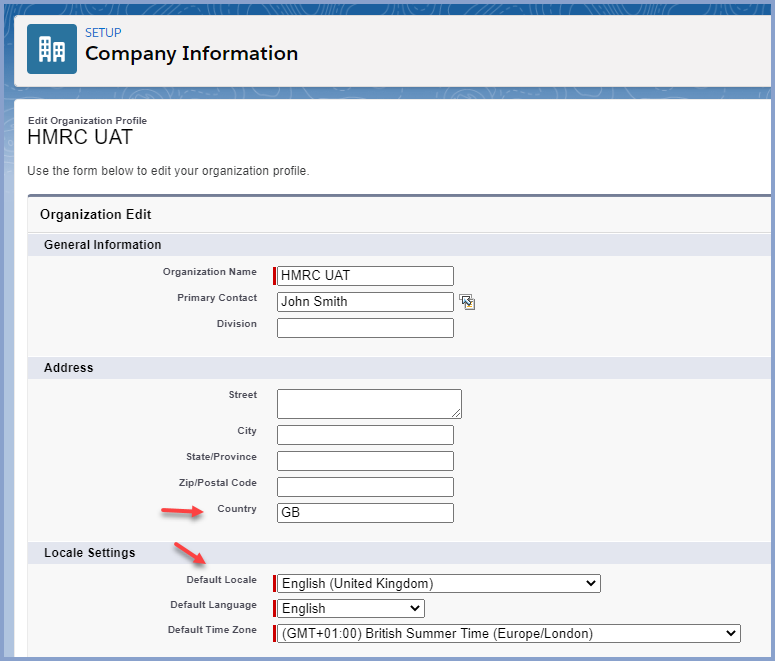Click the Default Time Zone label

[x=212, y=629]
